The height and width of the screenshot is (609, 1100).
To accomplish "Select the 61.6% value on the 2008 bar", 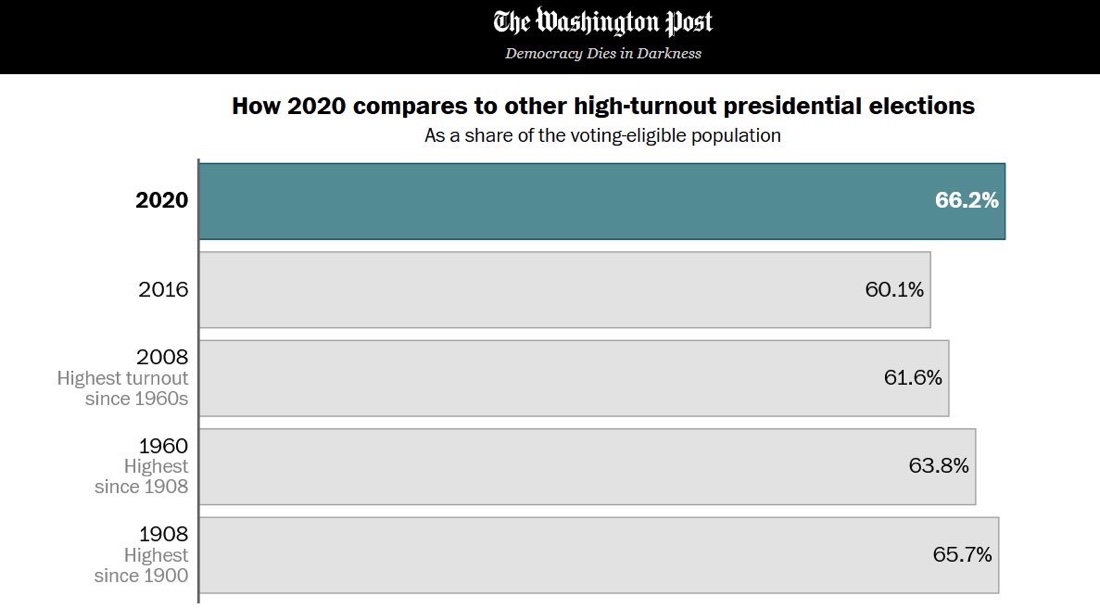I will coord(913,377).
